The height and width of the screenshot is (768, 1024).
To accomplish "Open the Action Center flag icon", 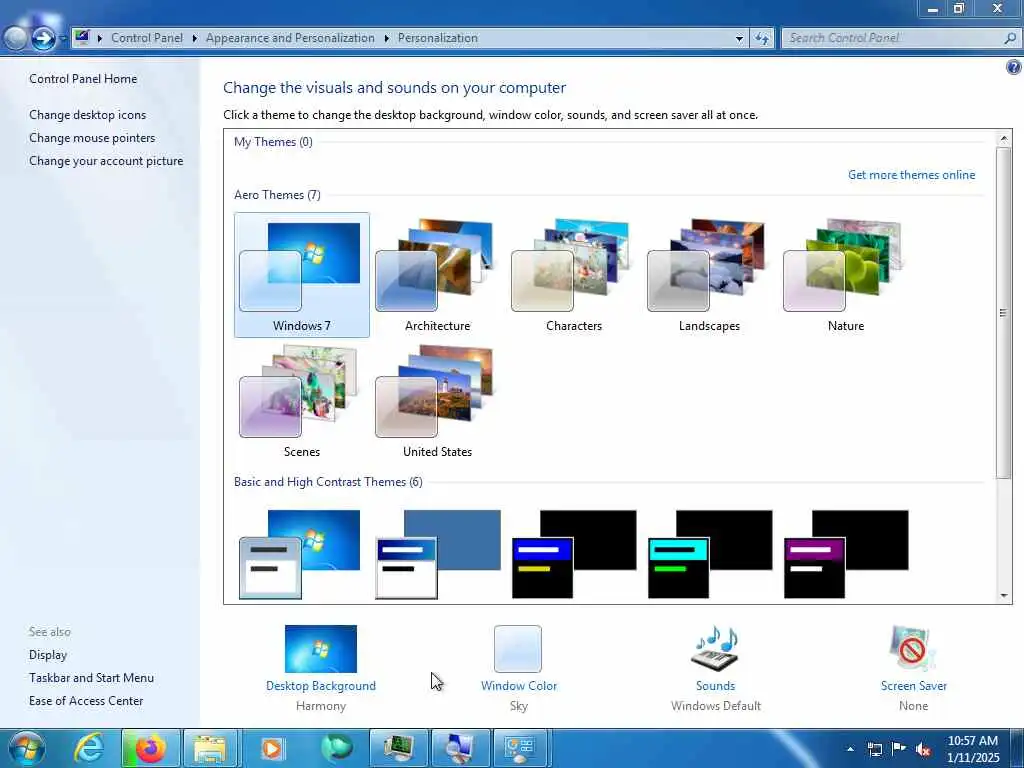I will coord(899,749).
